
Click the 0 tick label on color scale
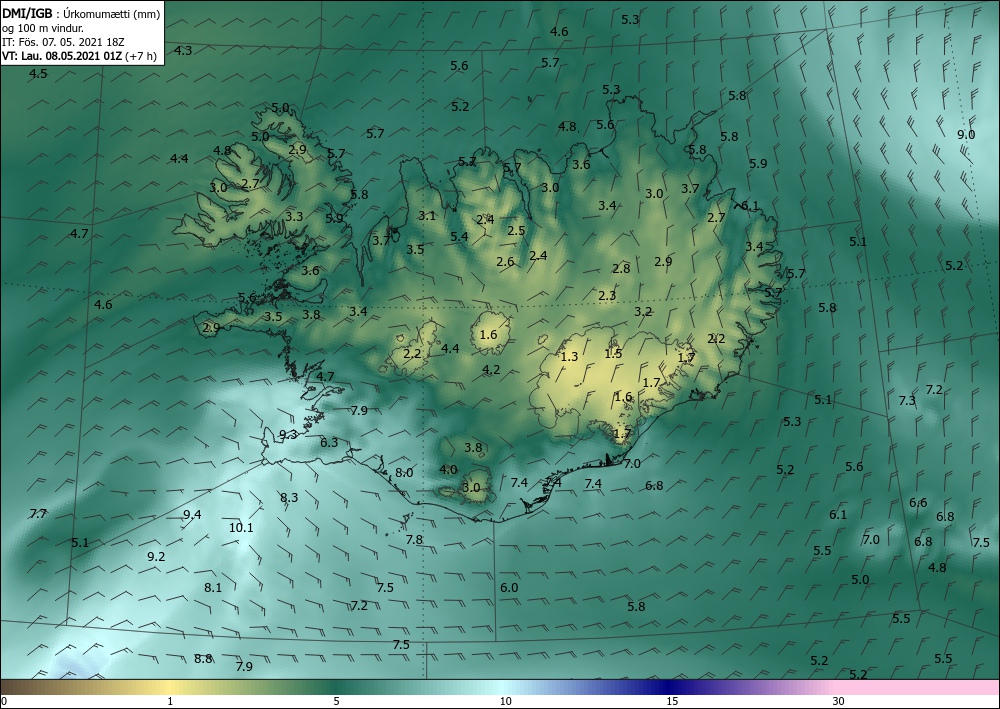point(4,702)
